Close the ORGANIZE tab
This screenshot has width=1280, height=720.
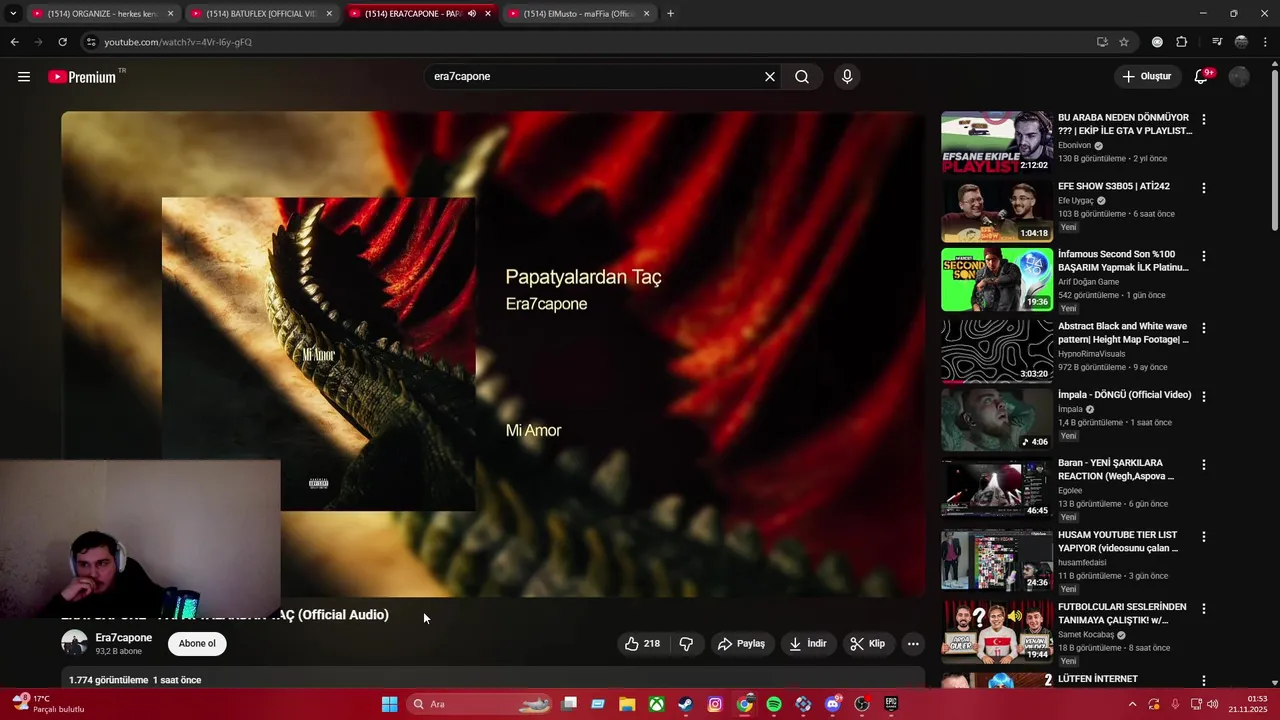tap(170, 14)
